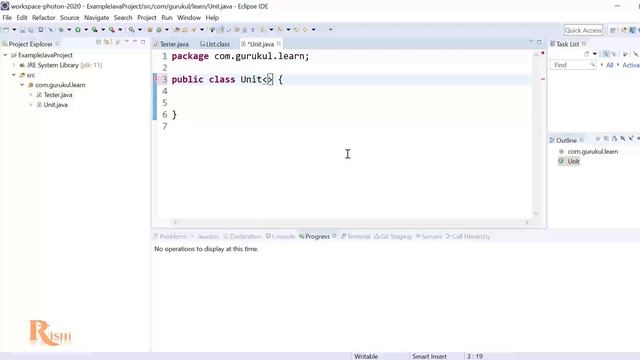Maximize the Project Explorer panel
The width and height of the screenshot is (640, 360).
[x=143, y=42]
